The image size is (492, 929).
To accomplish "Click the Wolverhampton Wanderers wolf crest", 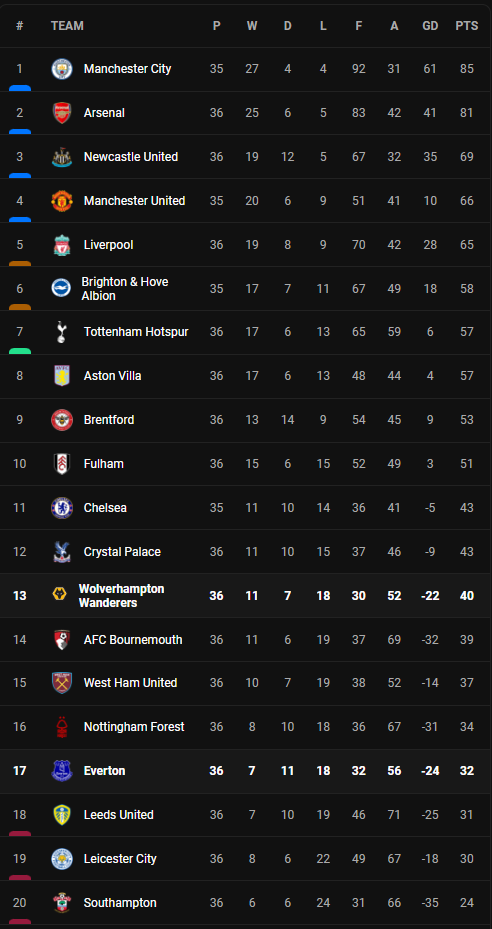I will [x=59, y=594].
